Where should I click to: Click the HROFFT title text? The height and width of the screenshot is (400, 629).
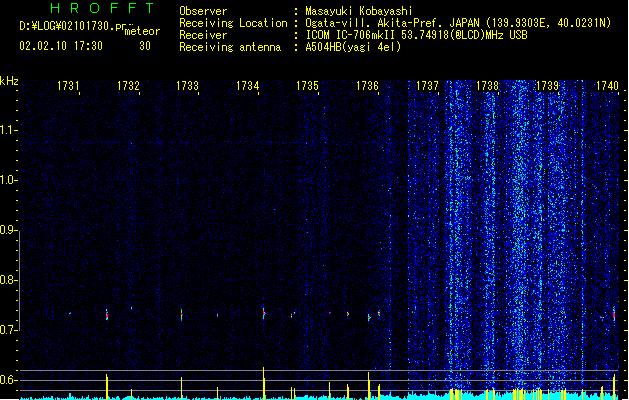[x=102, y=8]
